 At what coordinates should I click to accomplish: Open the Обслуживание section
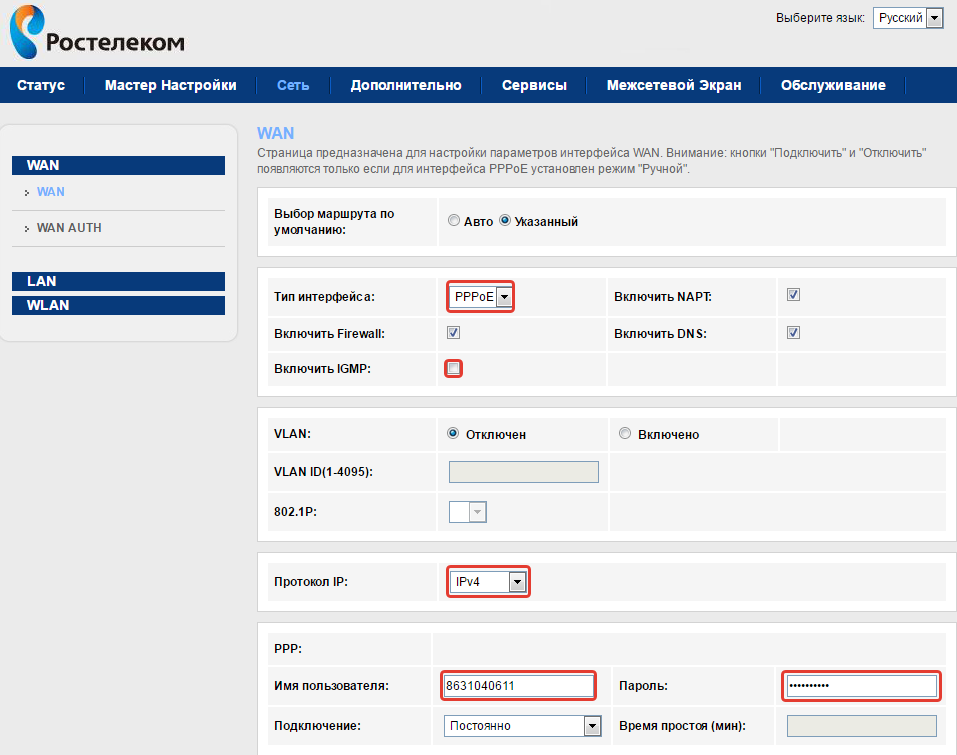[x=832, y=85]
